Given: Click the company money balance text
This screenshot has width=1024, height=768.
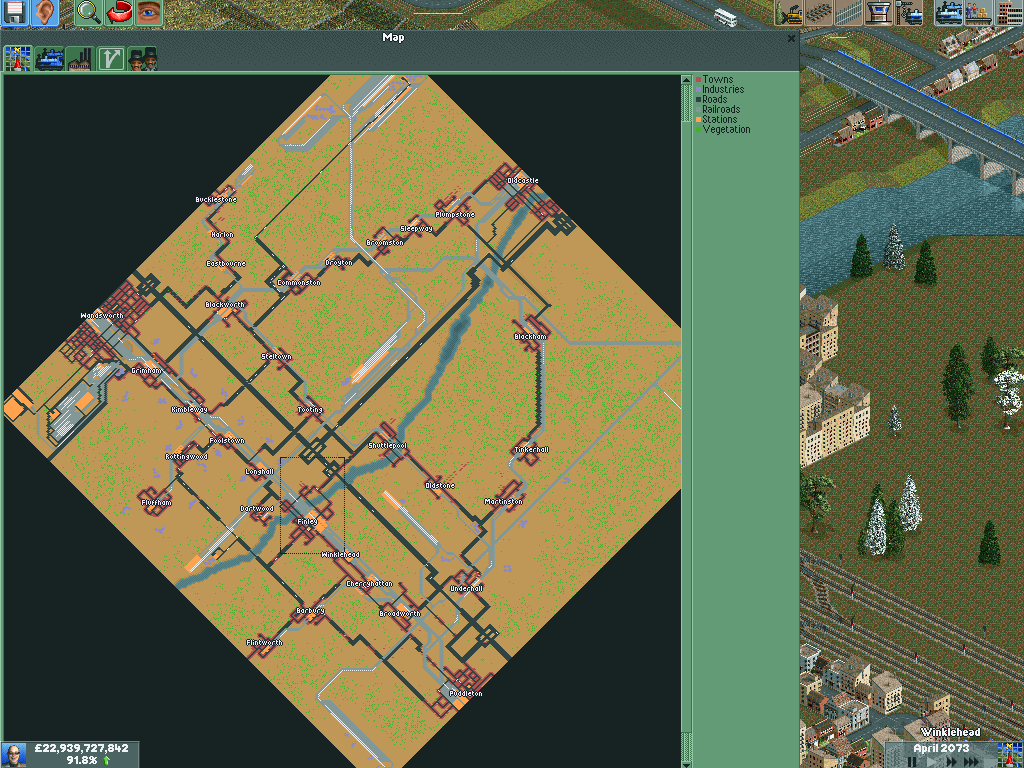Looking at the screenshot, I should point(81,748).
